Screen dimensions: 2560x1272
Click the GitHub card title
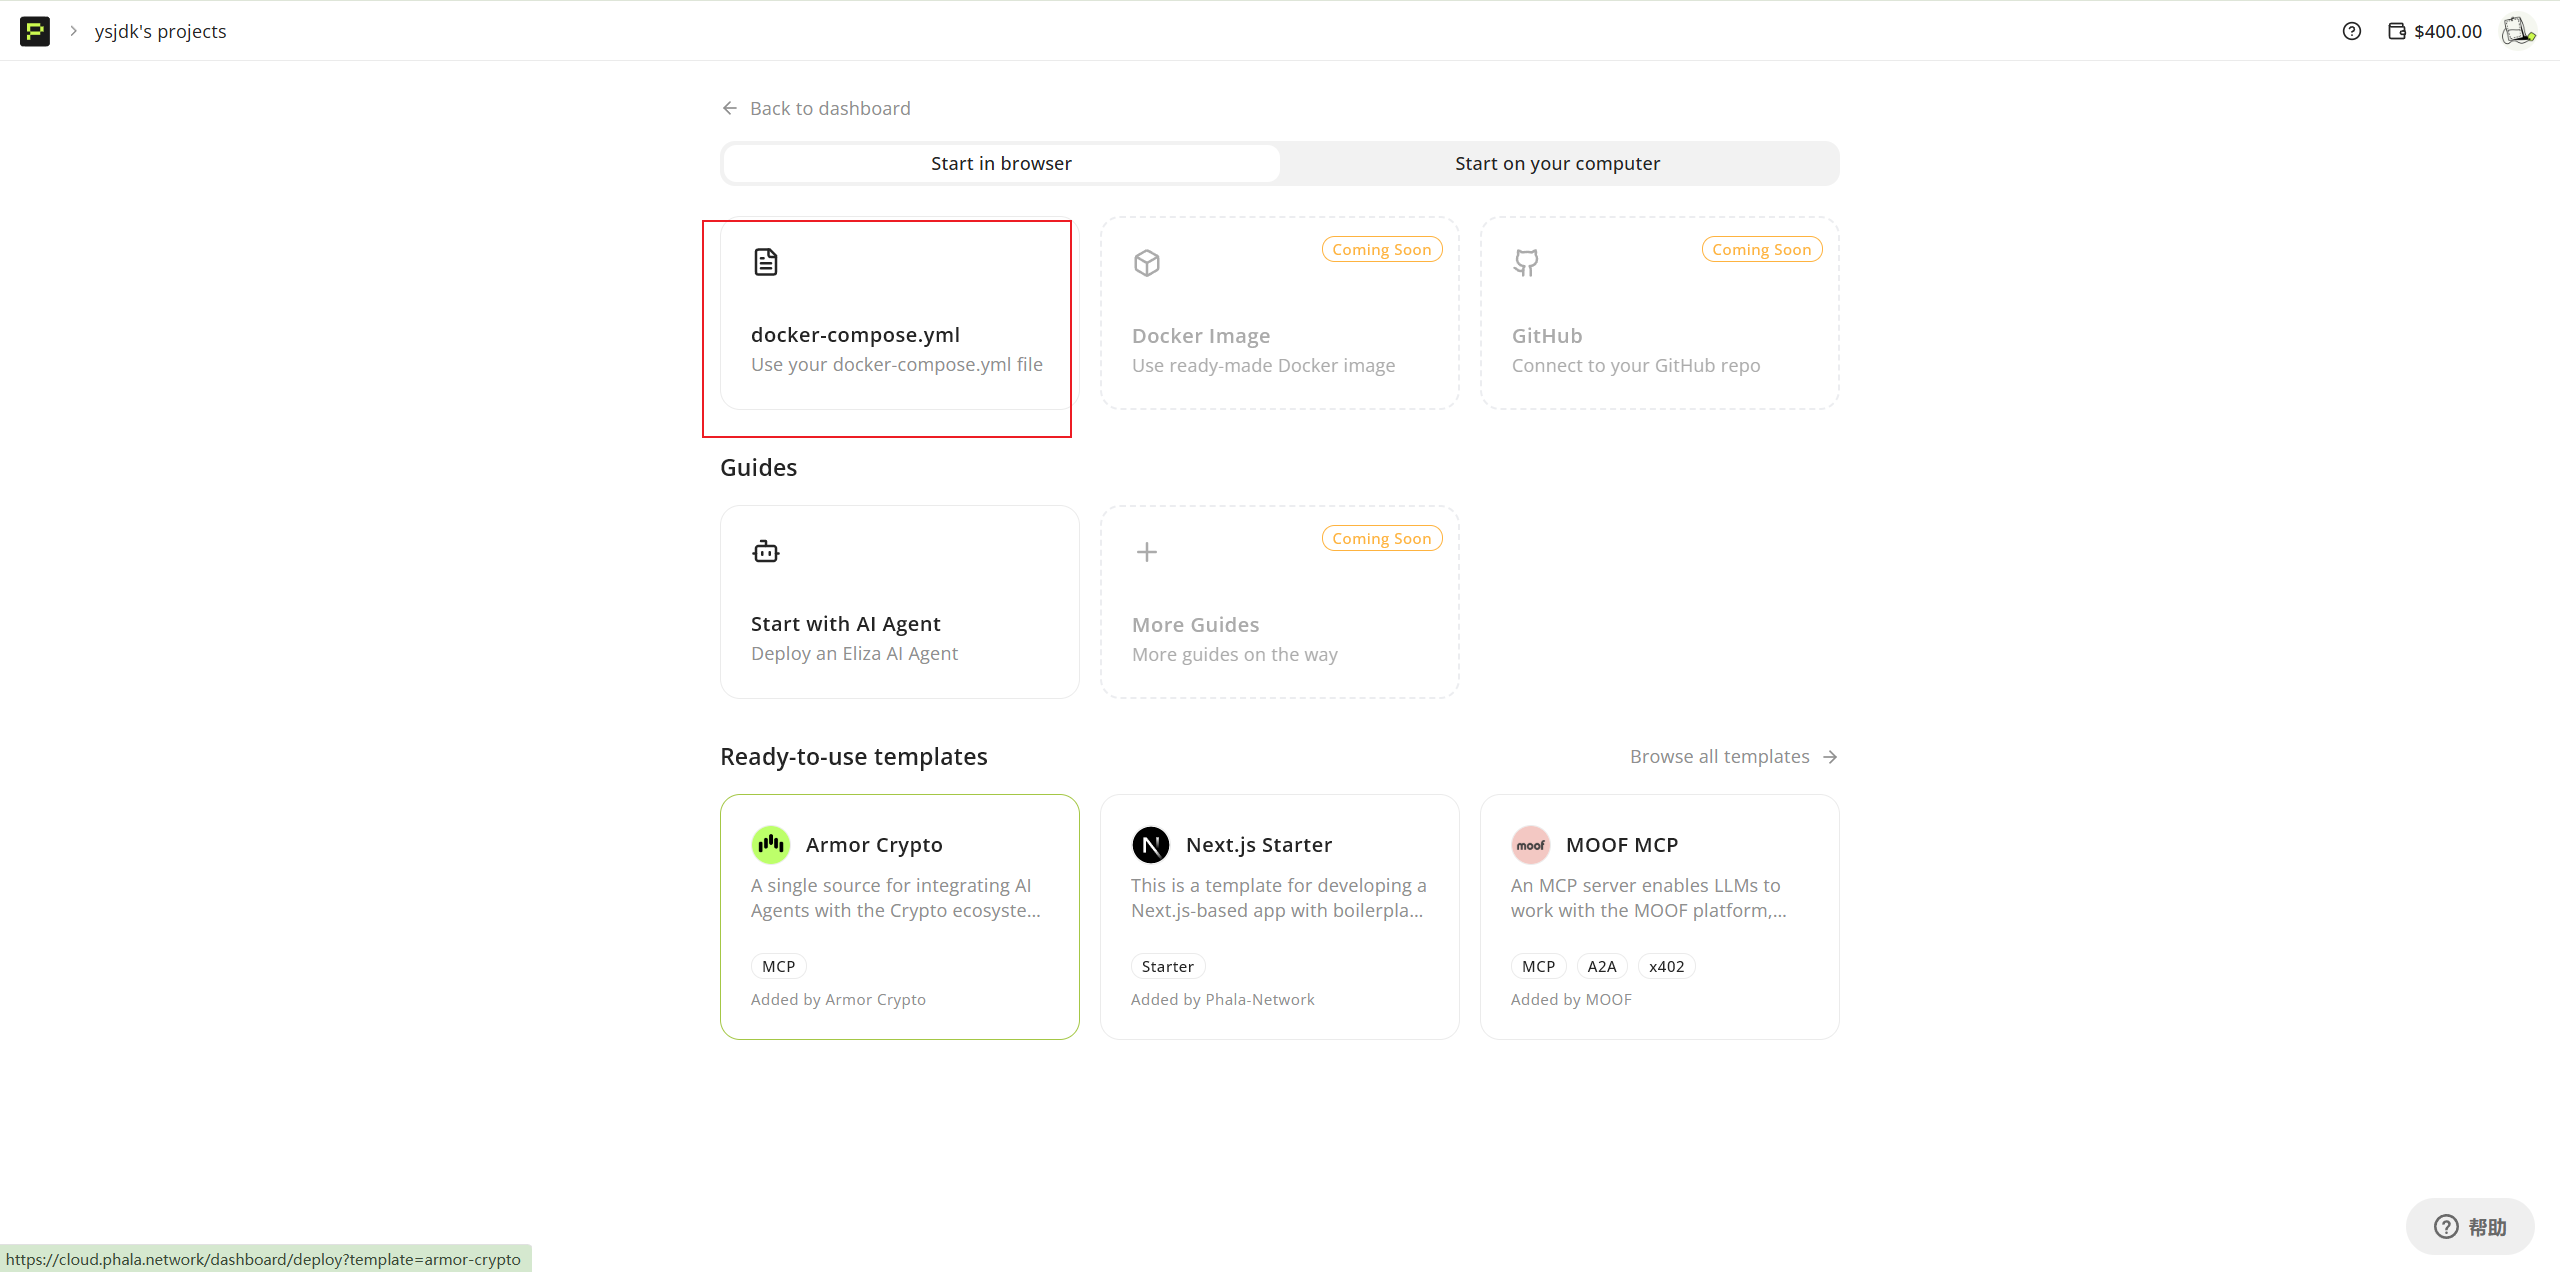coord(1547,336)
